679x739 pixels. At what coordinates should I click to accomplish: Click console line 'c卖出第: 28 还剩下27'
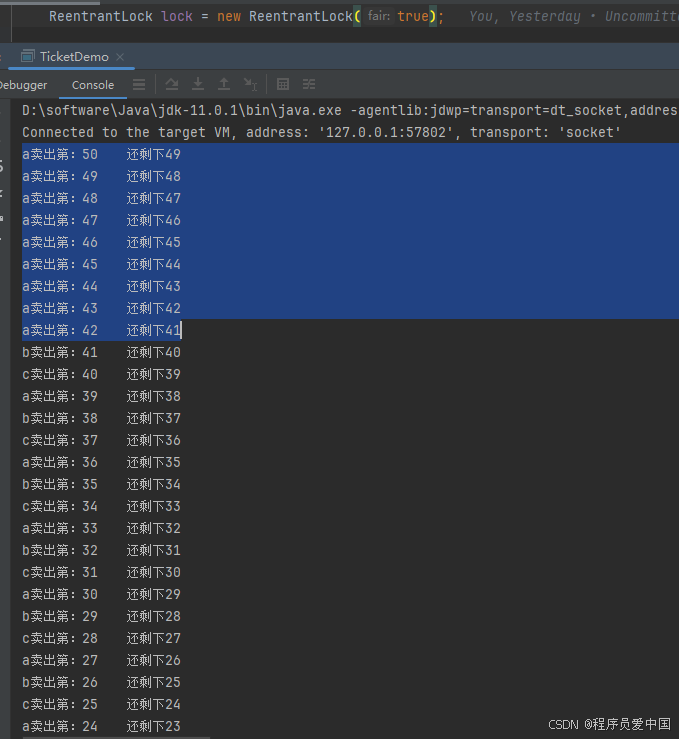point(101,638)
